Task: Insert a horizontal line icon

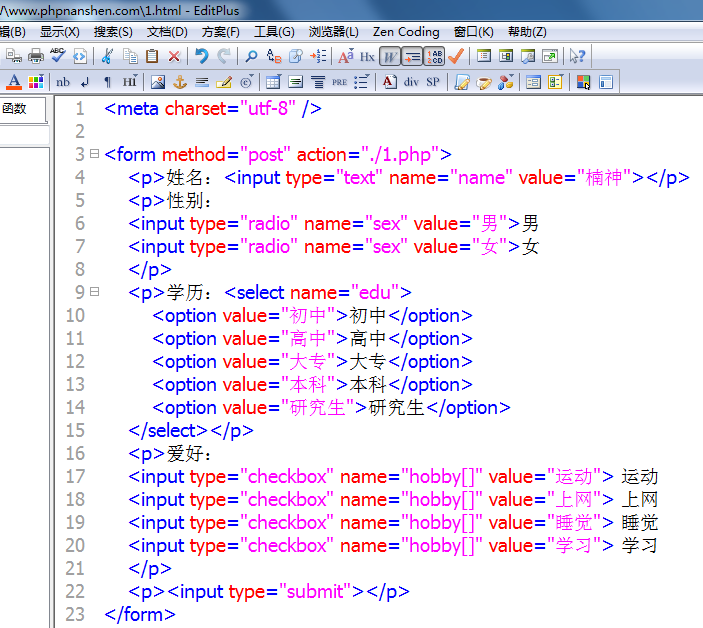Action: tap(202, 82)
